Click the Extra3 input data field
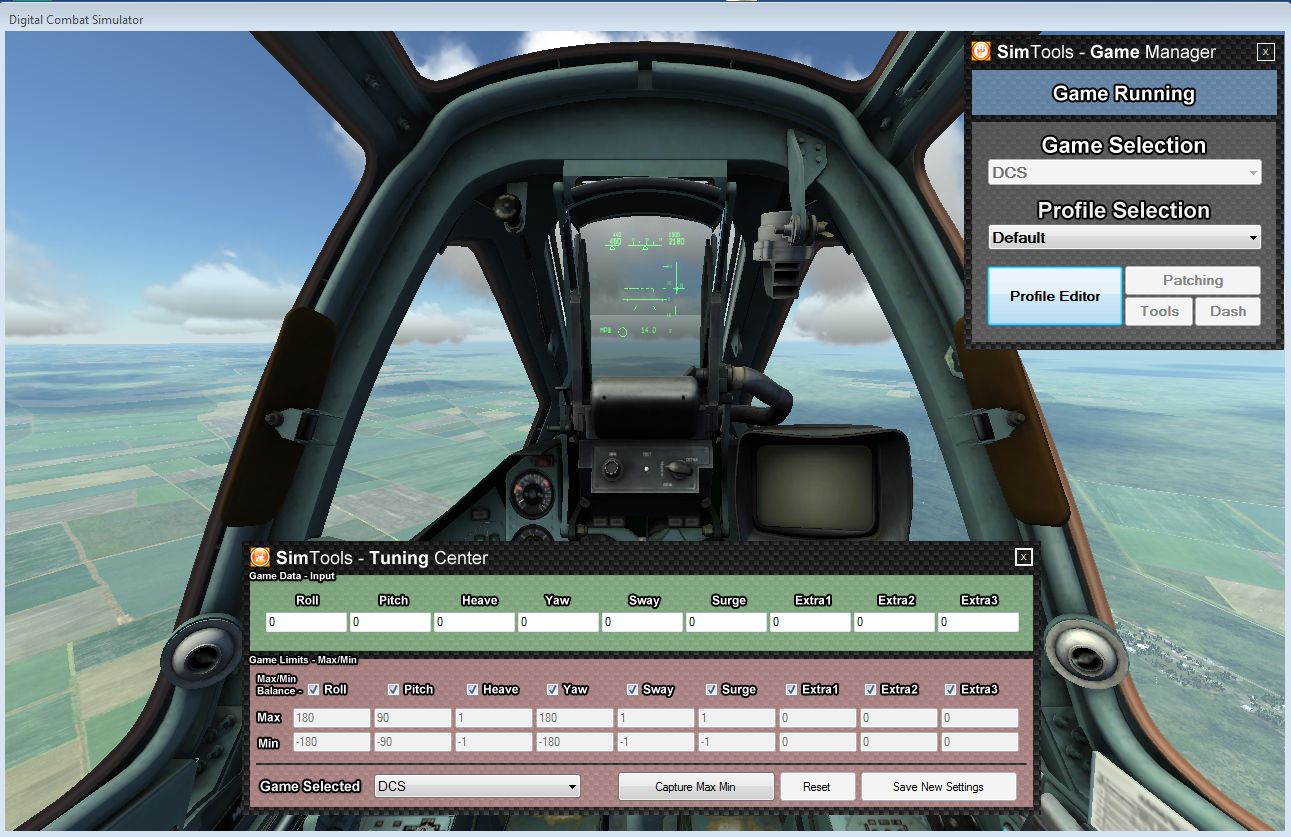Viewport: 1291px width, 837px height. click(x=978, y=622)
